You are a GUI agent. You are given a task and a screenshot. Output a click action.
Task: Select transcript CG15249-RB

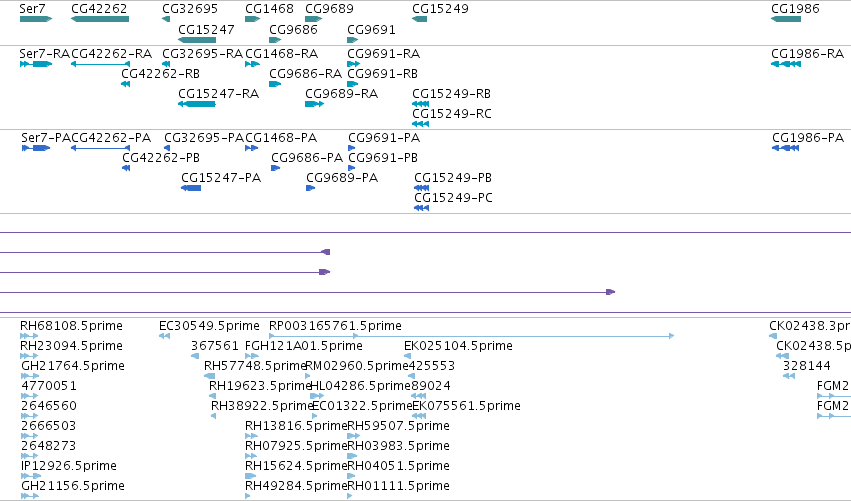coord(421,104)
